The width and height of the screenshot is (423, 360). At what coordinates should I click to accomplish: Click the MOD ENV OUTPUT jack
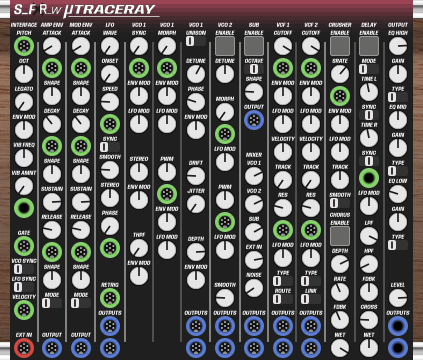pos(81,348)
